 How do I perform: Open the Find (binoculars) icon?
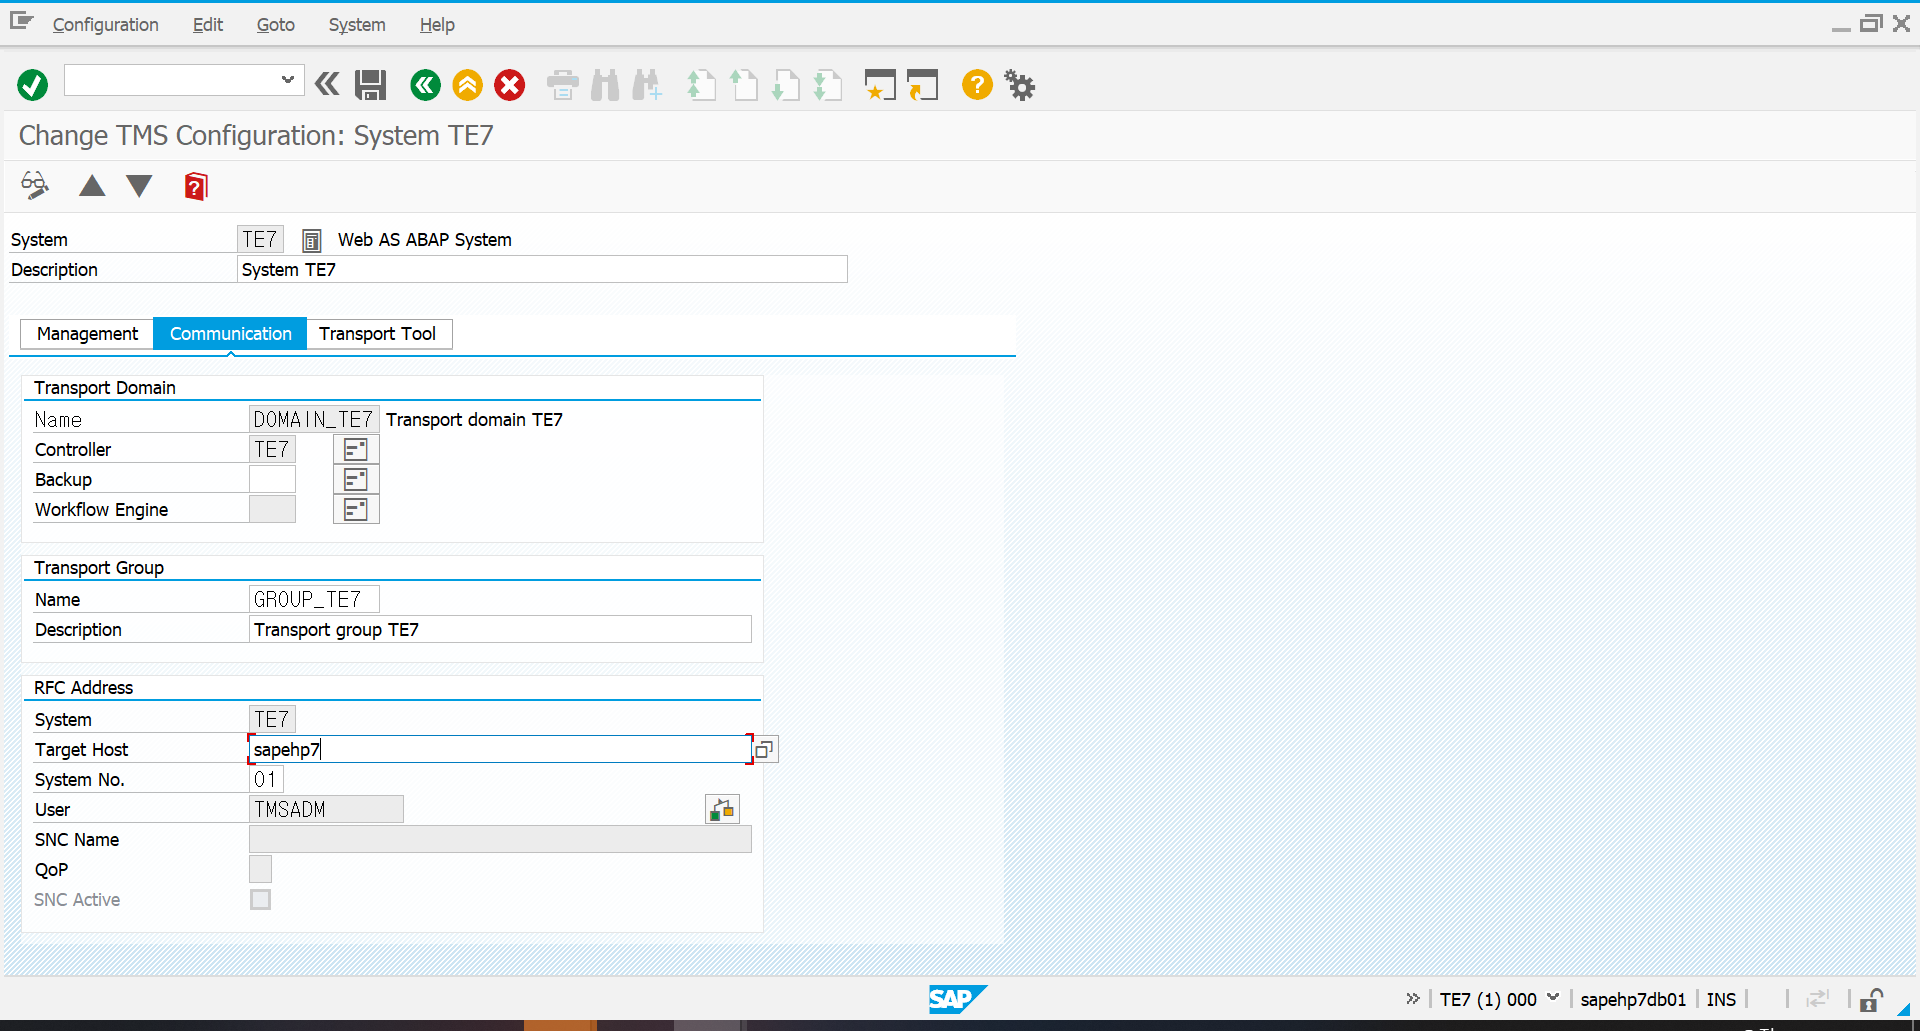coord(605,85)
